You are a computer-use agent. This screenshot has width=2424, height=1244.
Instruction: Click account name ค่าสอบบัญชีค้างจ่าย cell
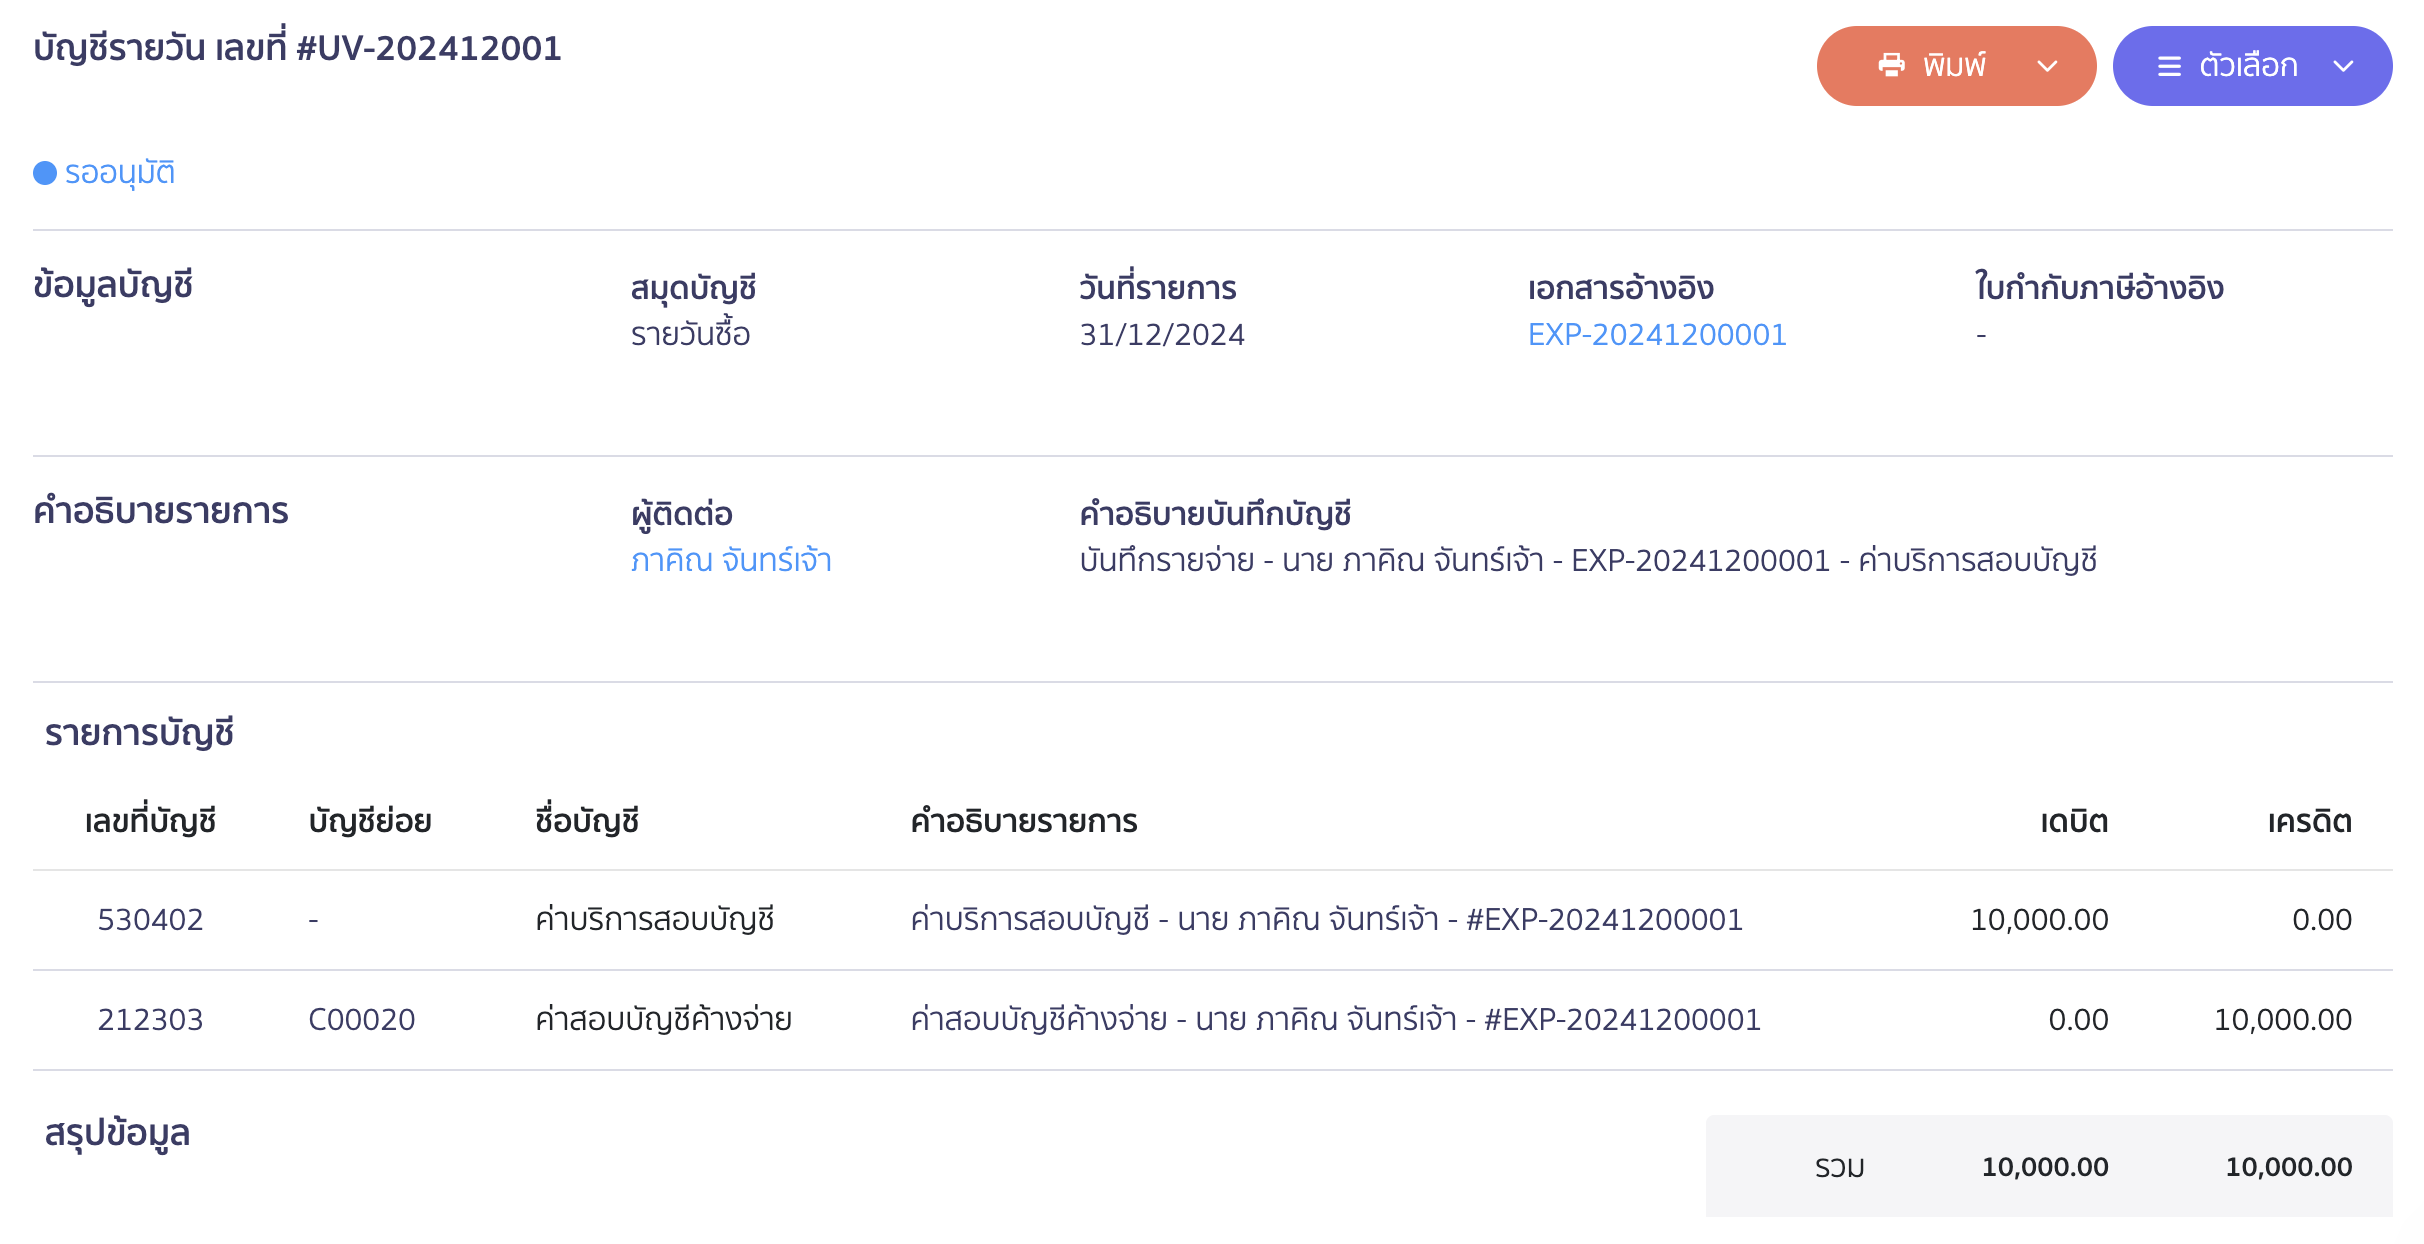pos(663,1019)
